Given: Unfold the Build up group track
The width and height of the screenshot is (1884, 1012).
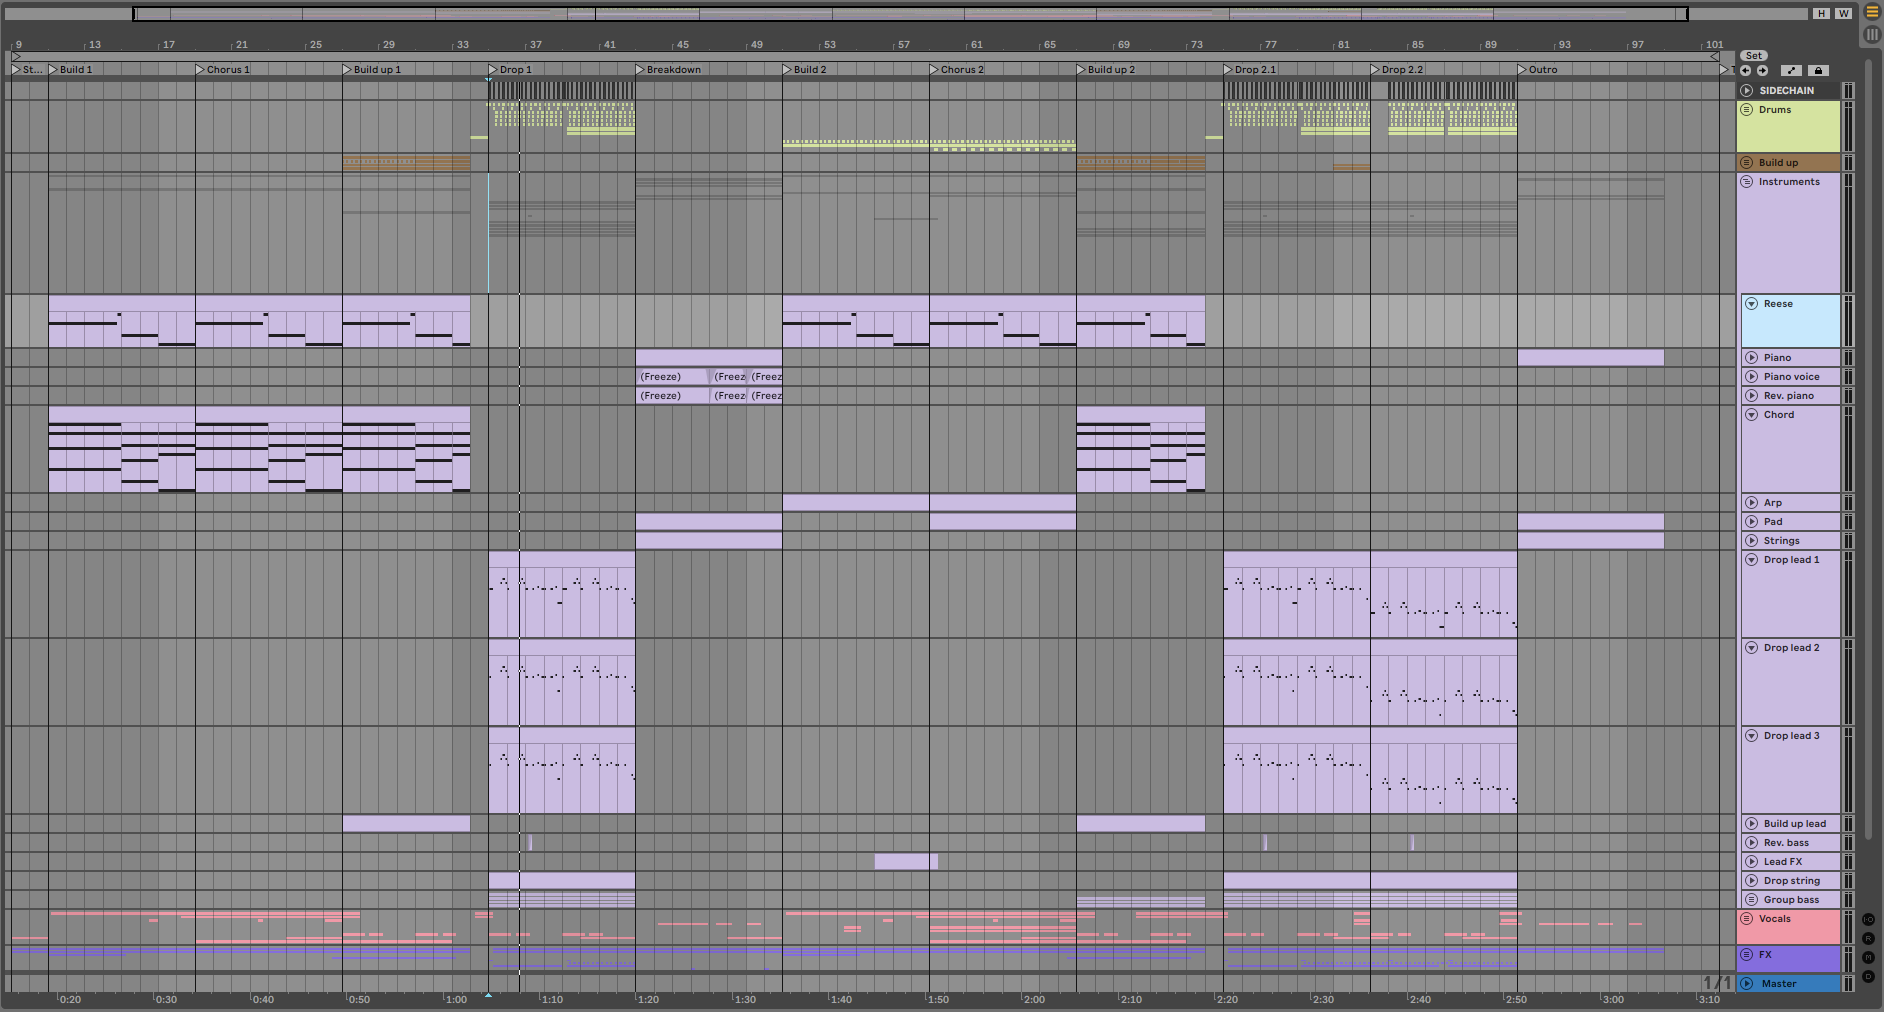Looking at the screenshot, I should coord(1747,163).
